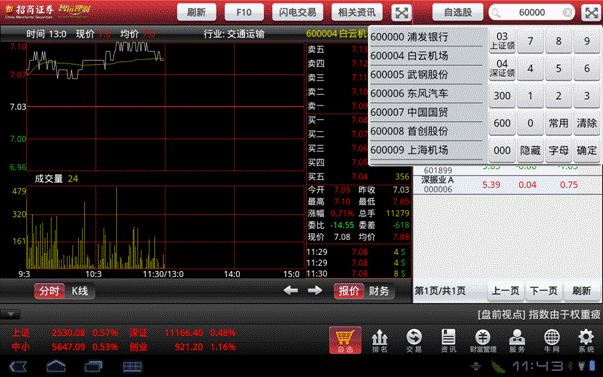Switch to 分时 time-share view
This screenshot has width=603, height=377.
(x=50, y=291)
